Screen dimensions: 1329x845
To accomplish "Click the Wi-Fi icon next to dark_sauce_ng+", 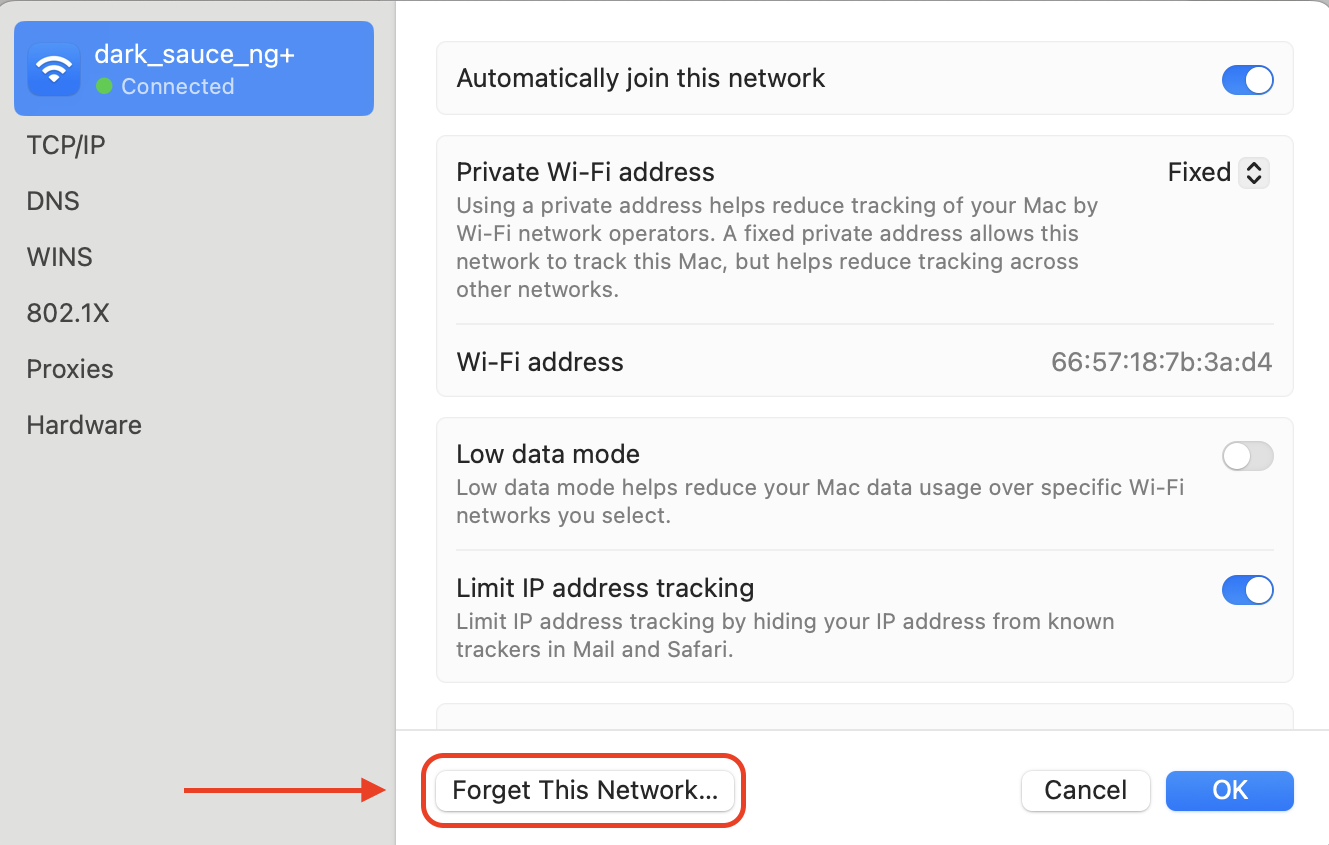I will (x=53, y=68).
